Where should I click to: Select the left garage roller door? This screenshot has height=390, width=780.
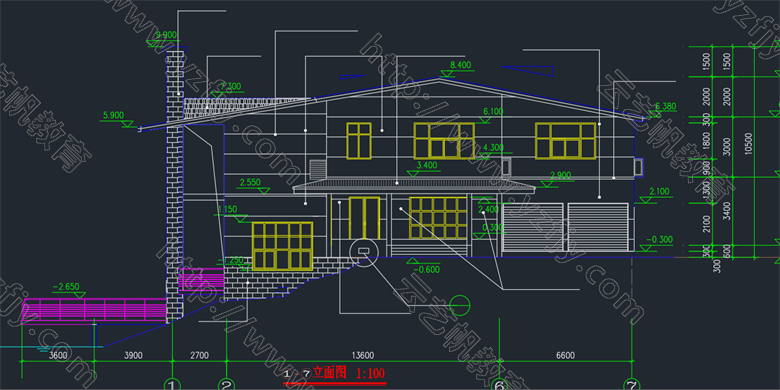tap(533, 227)
